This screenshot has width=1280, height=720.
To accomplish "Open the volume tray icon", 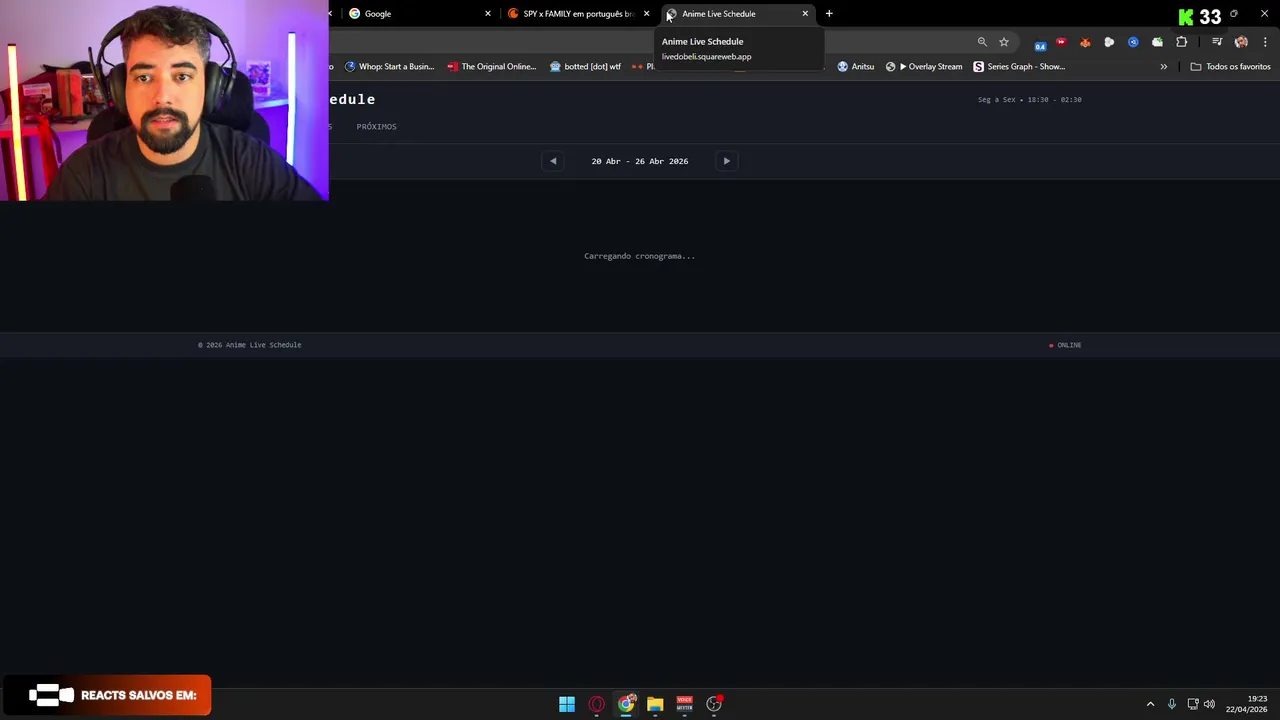I will click(1209, 704).
